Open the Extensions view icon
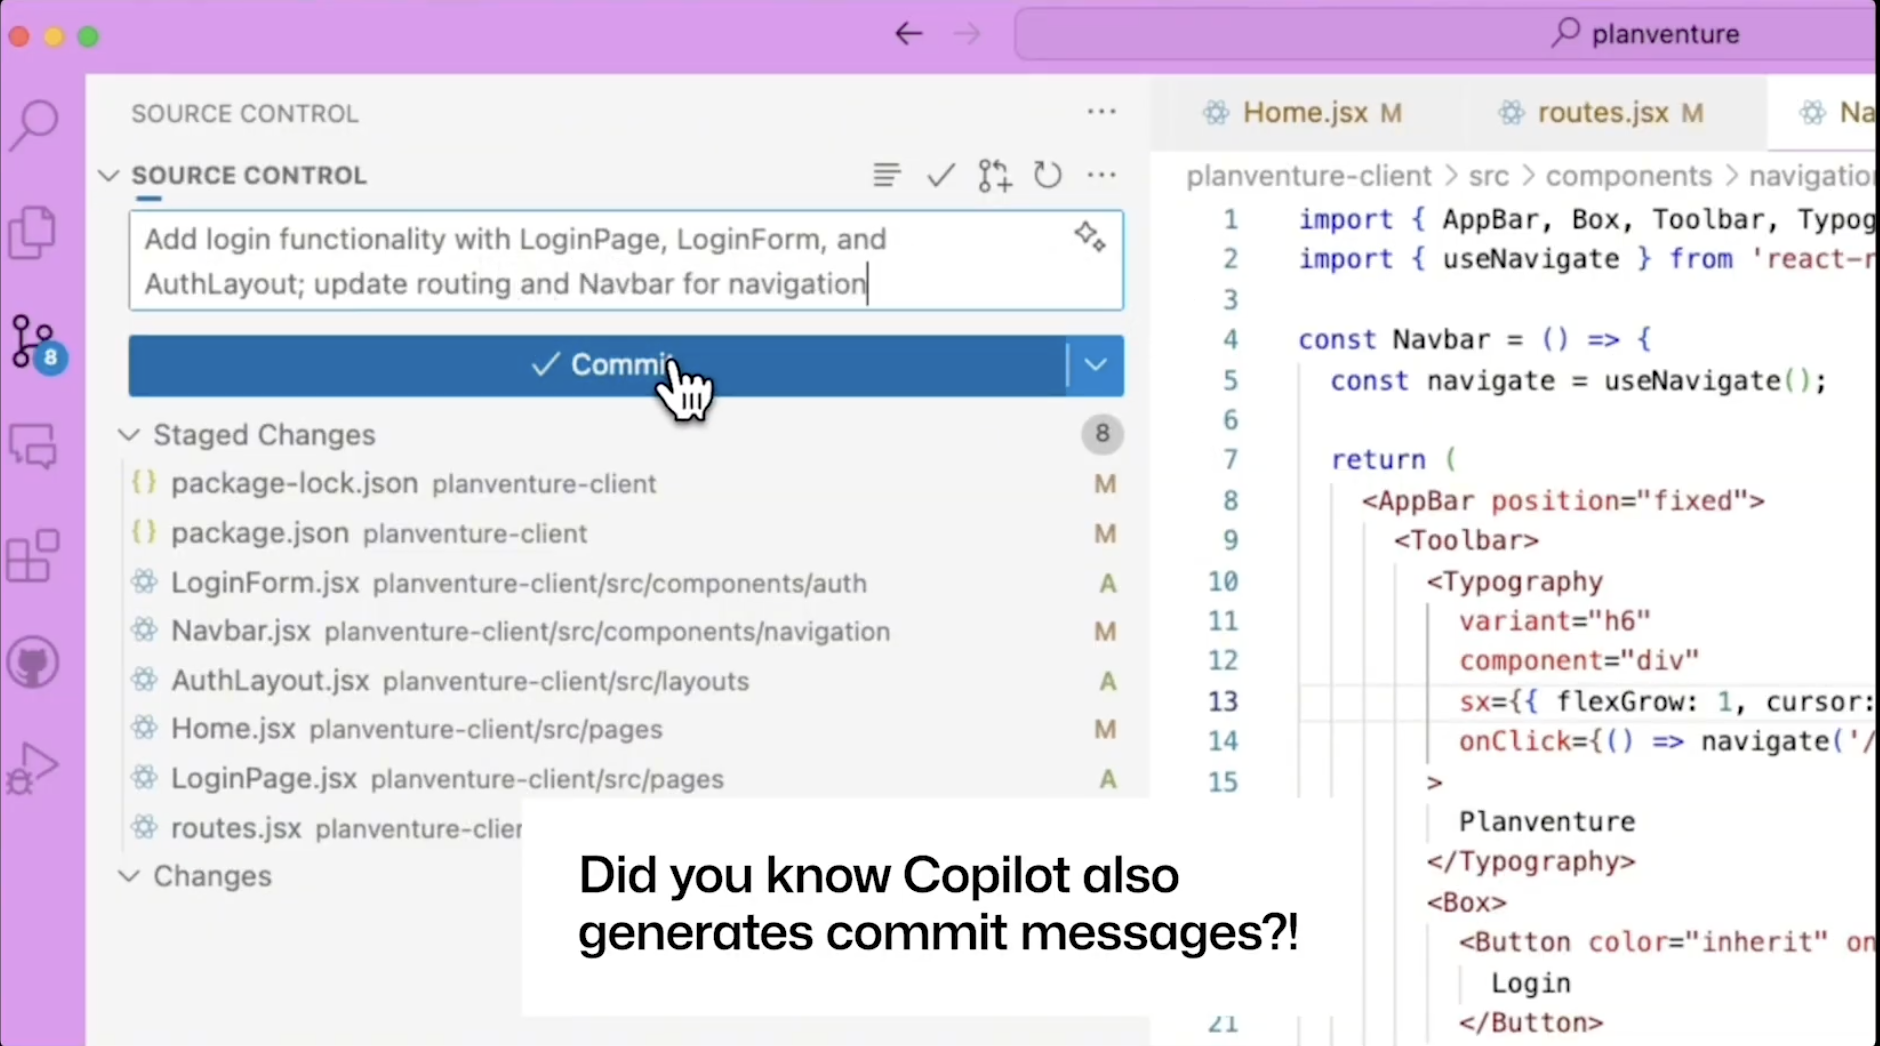Image resolution: width=1880 pixels, height=1046 pixels. pos(33,556)
